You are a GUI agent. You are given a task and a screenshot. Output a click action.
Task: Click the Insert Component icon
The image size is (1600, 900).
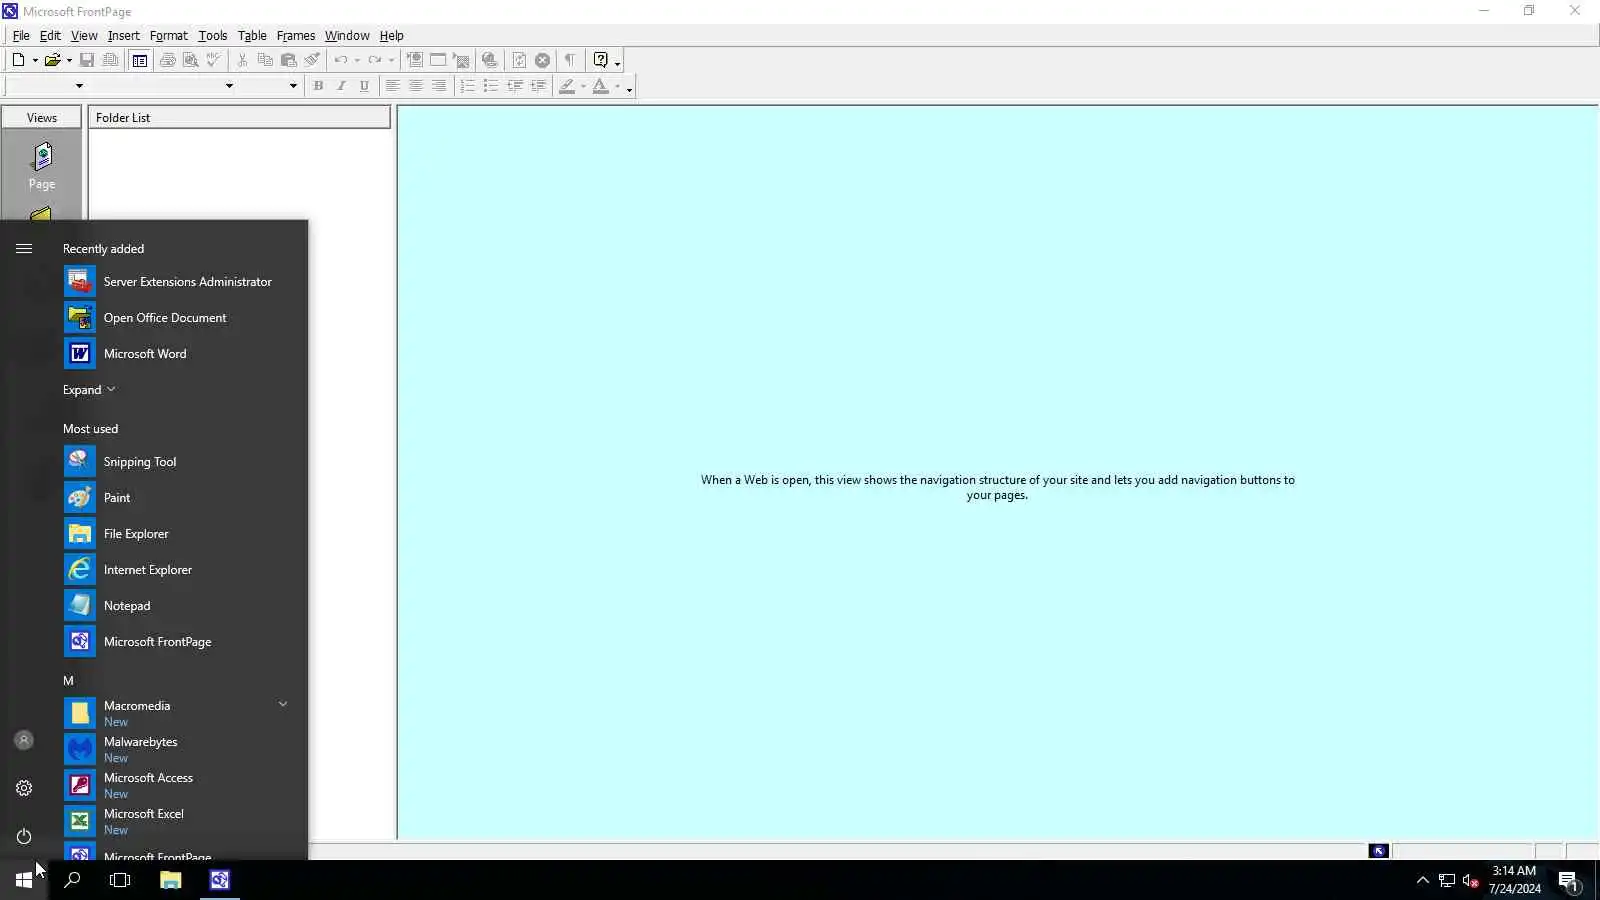[x=414, y=60]
